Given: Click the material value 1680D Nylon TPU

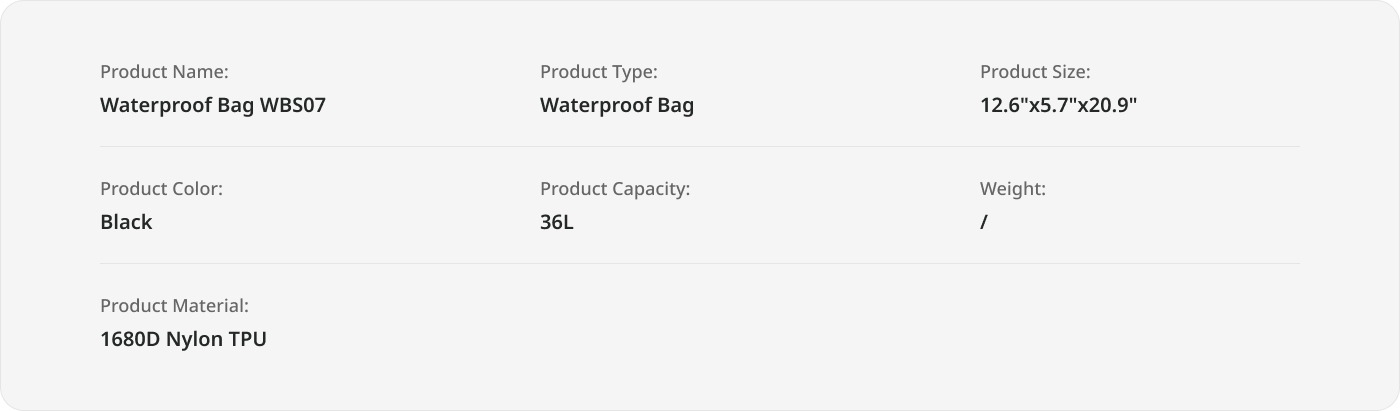Looking at the screenshot, I should pyautogui.click(x=184, y=339).
